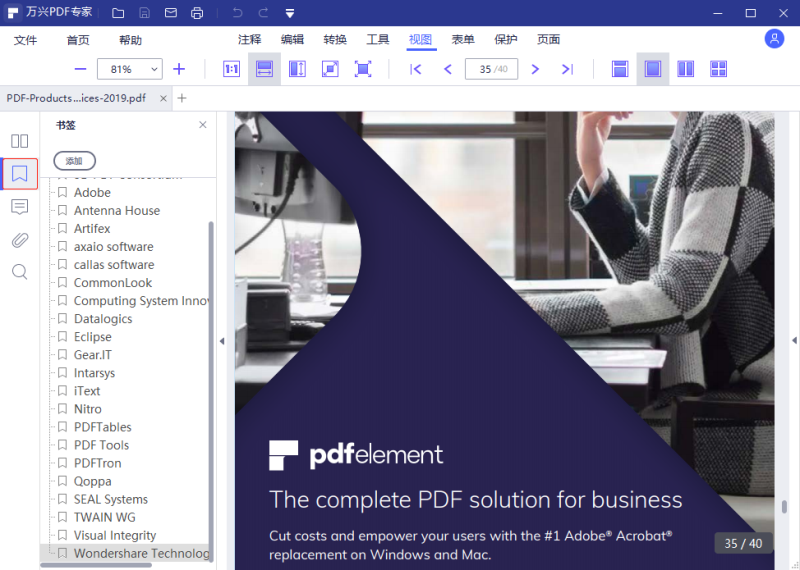This screenshot has width=800, height=570.
Task: Select single page scrolling layout
Action: click(x=620, y=69)
